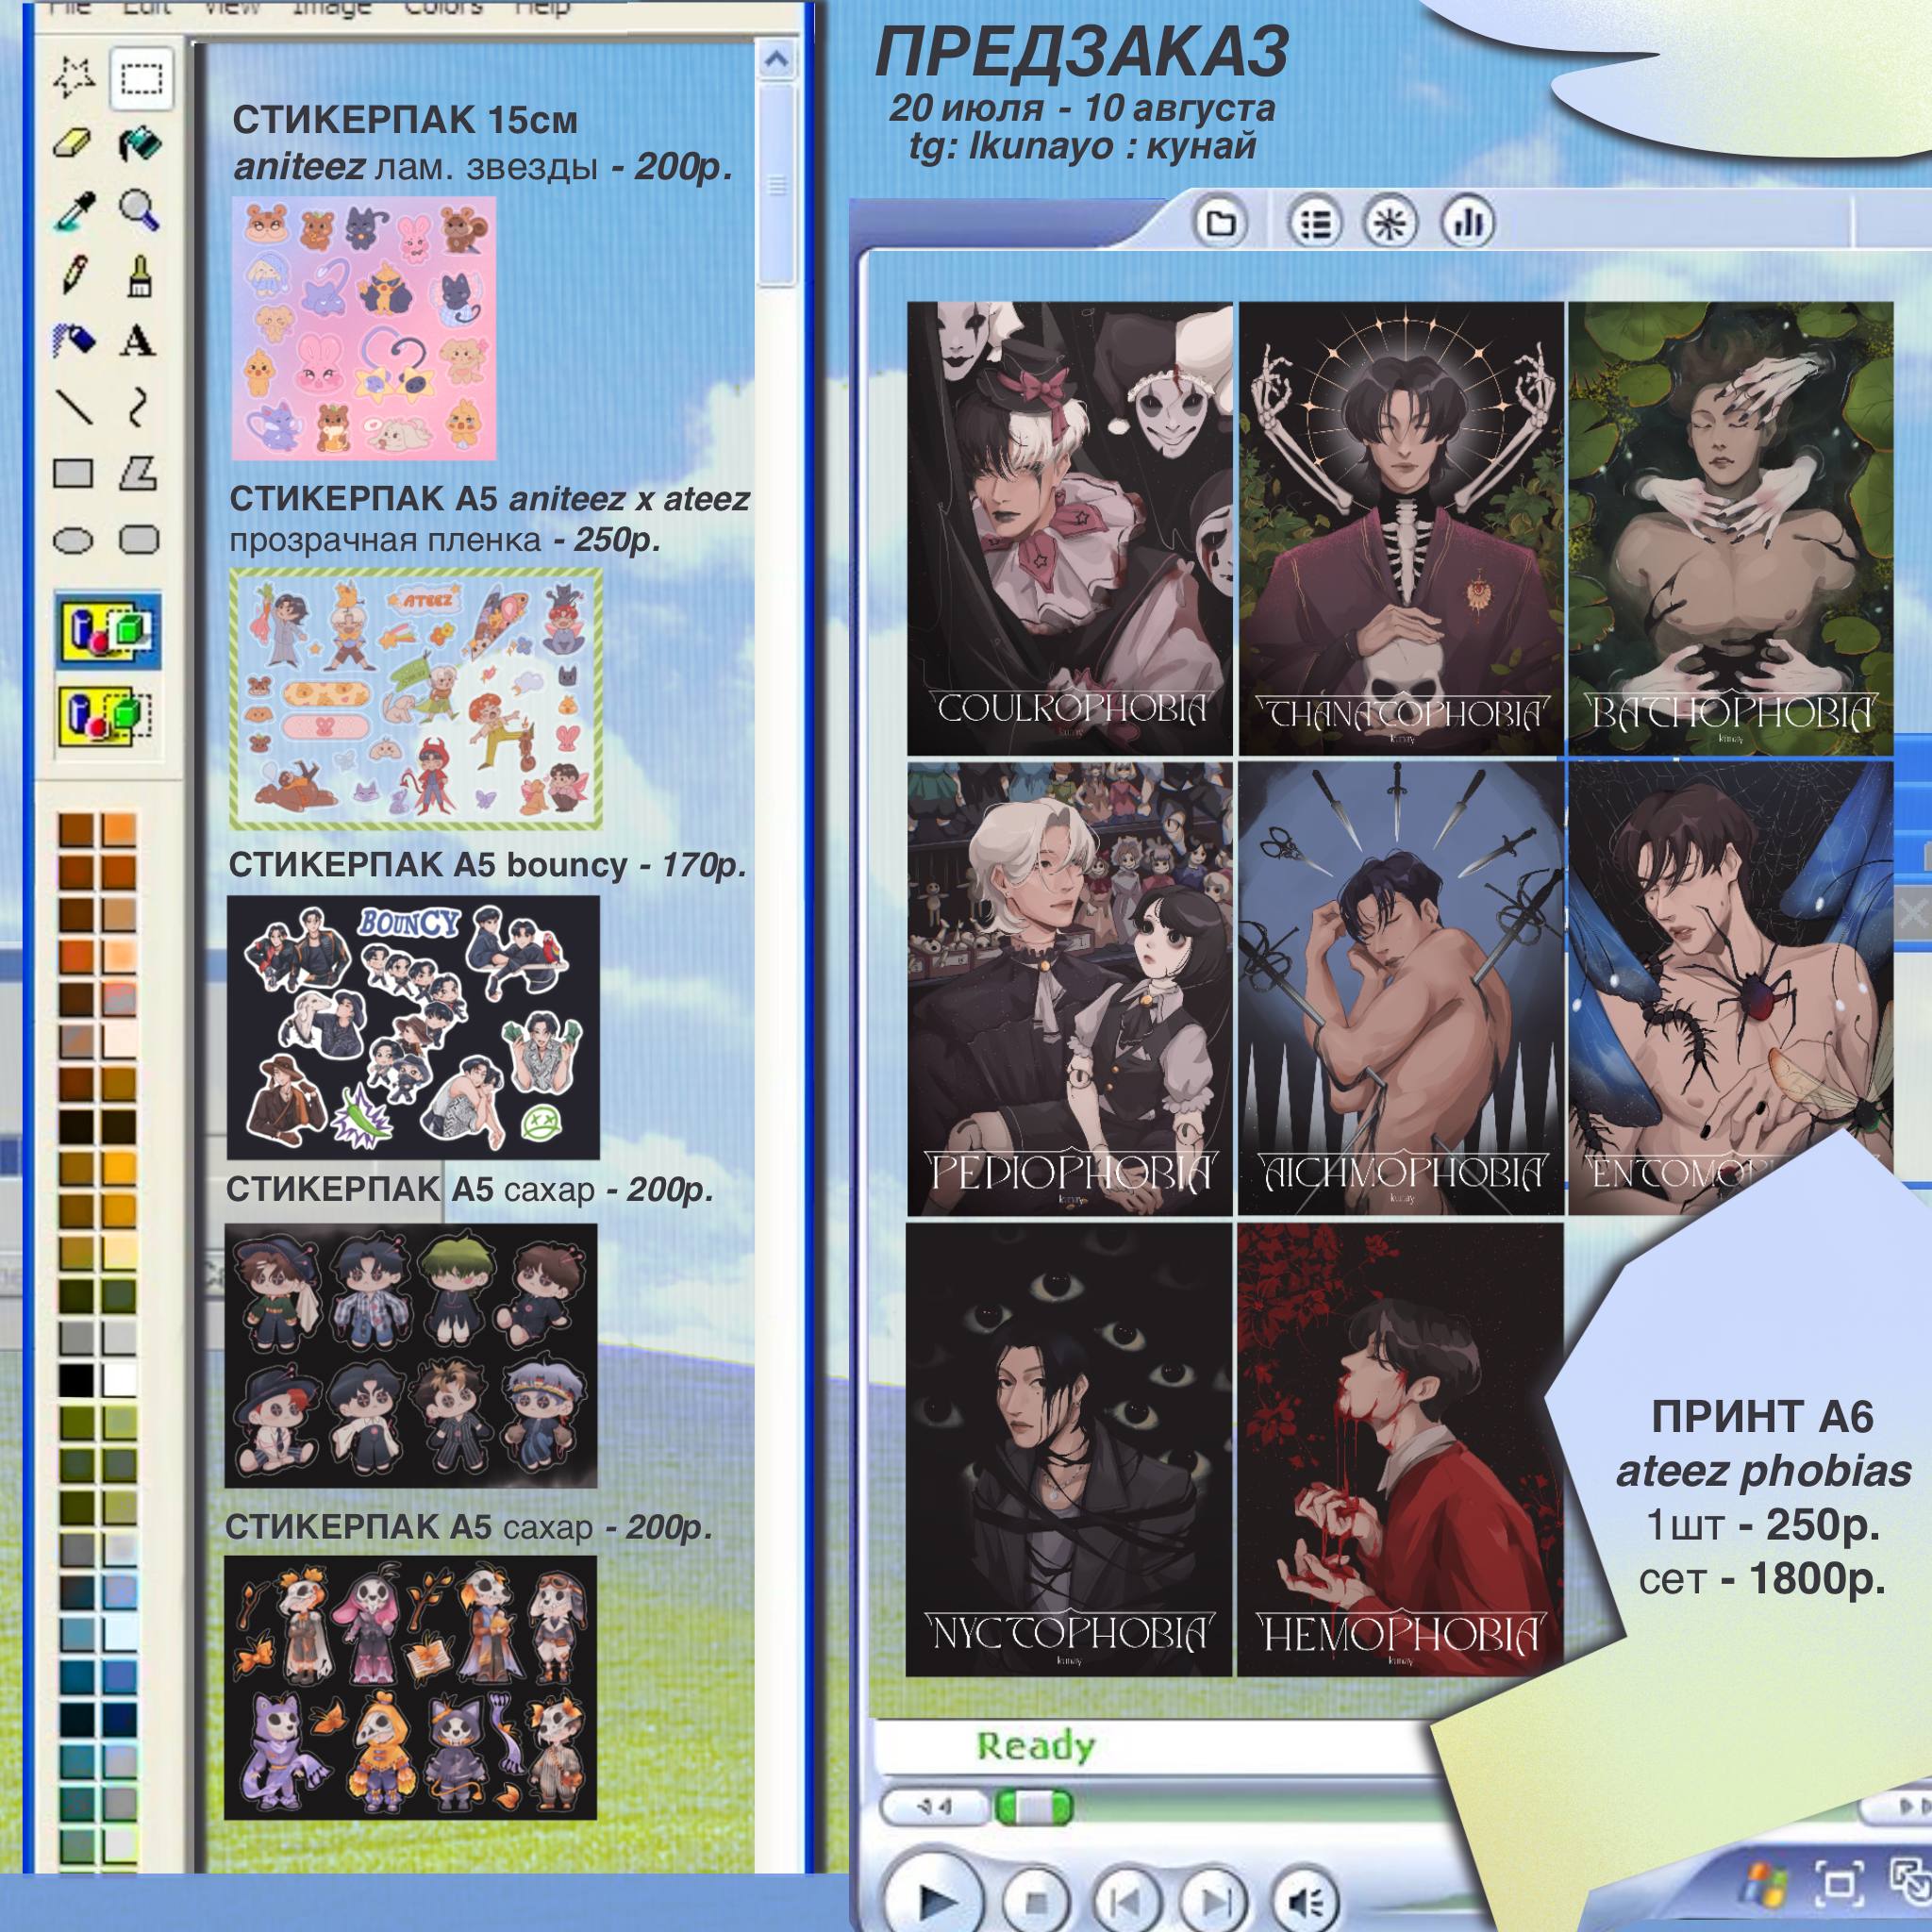
Task: Select the Rectangle shape tool
Action: (x=73, y=473)
